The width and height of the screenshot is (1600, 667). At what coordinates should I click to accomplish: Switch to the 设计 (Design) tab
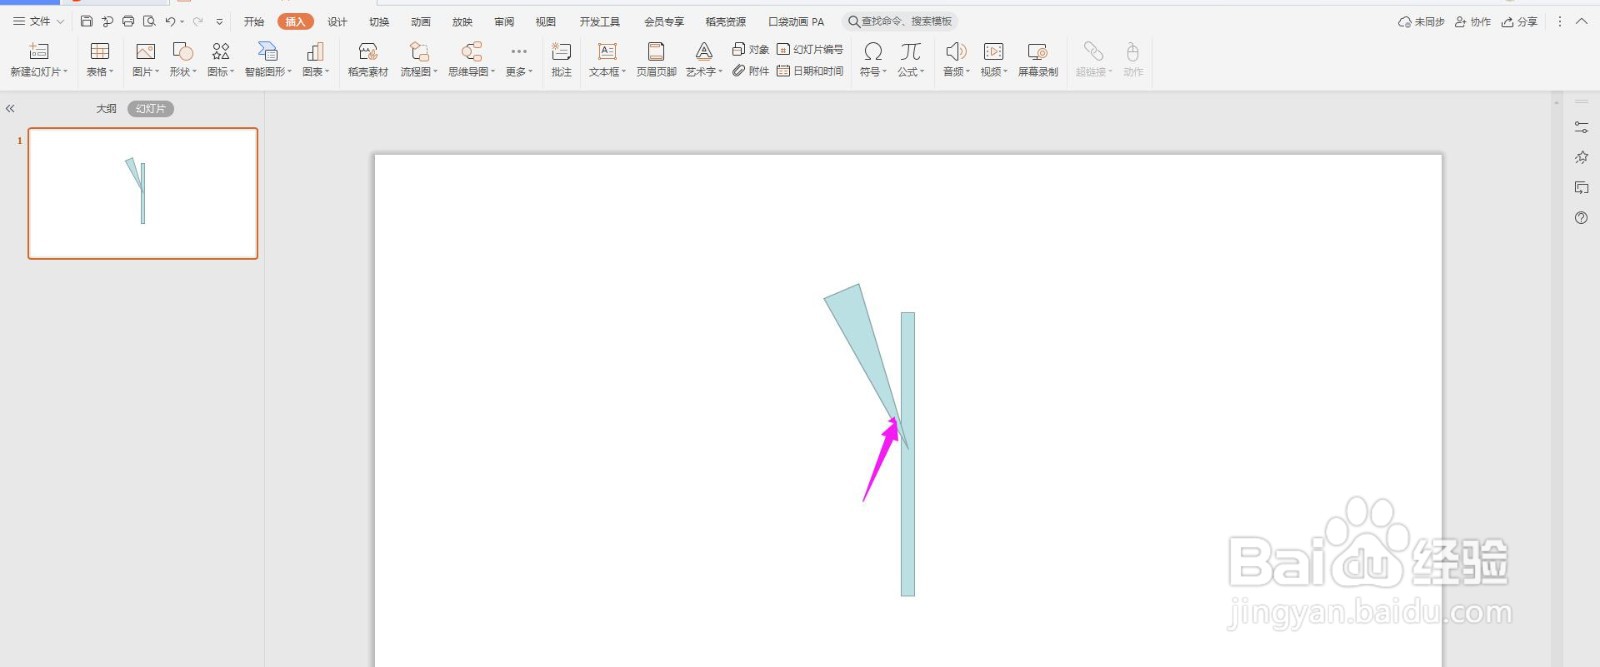337,21
